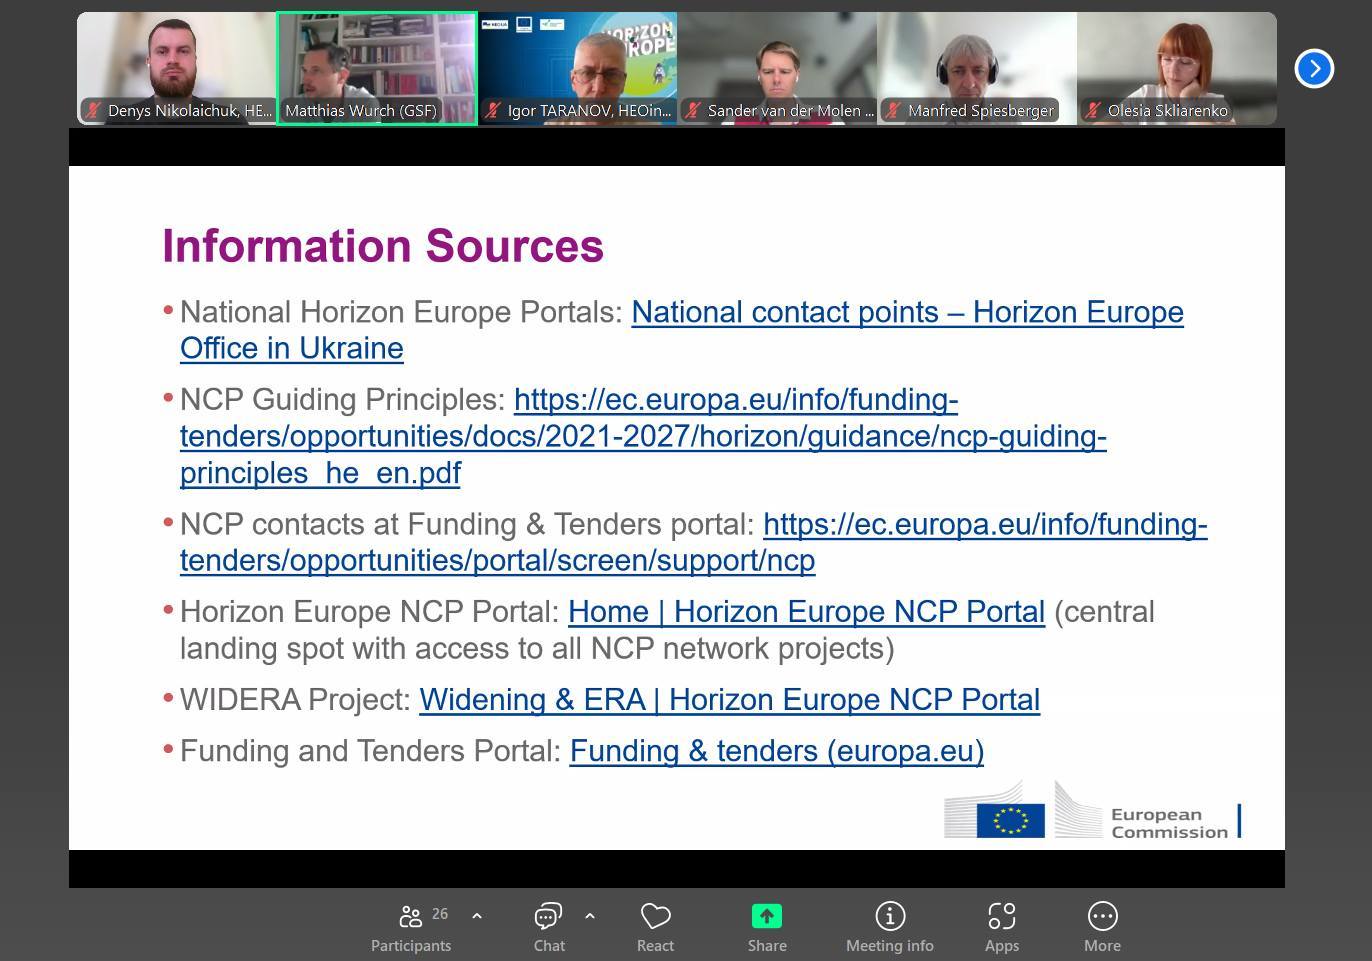
Task: Open Meeting info
Action: pyautogui.click(x=889, y=927)
